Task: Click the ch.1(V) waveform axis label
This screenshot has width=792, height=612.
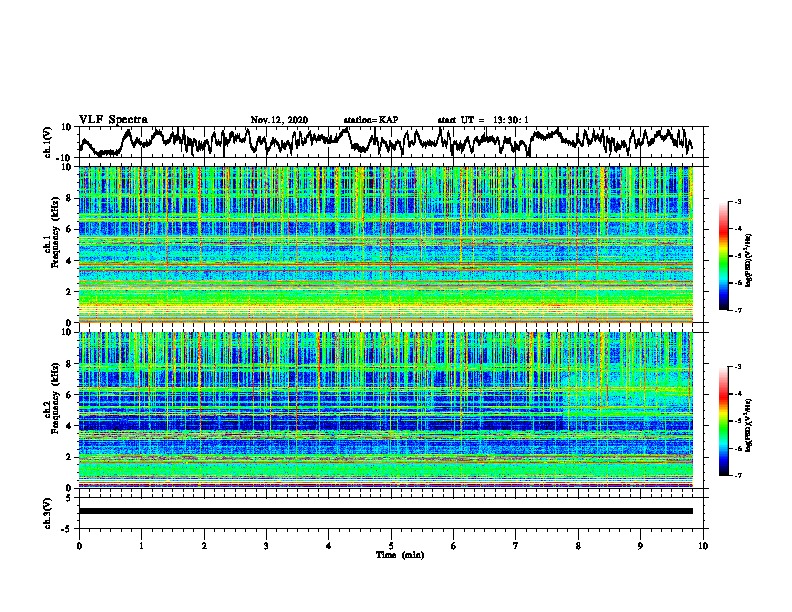Action: pos(48,142)
